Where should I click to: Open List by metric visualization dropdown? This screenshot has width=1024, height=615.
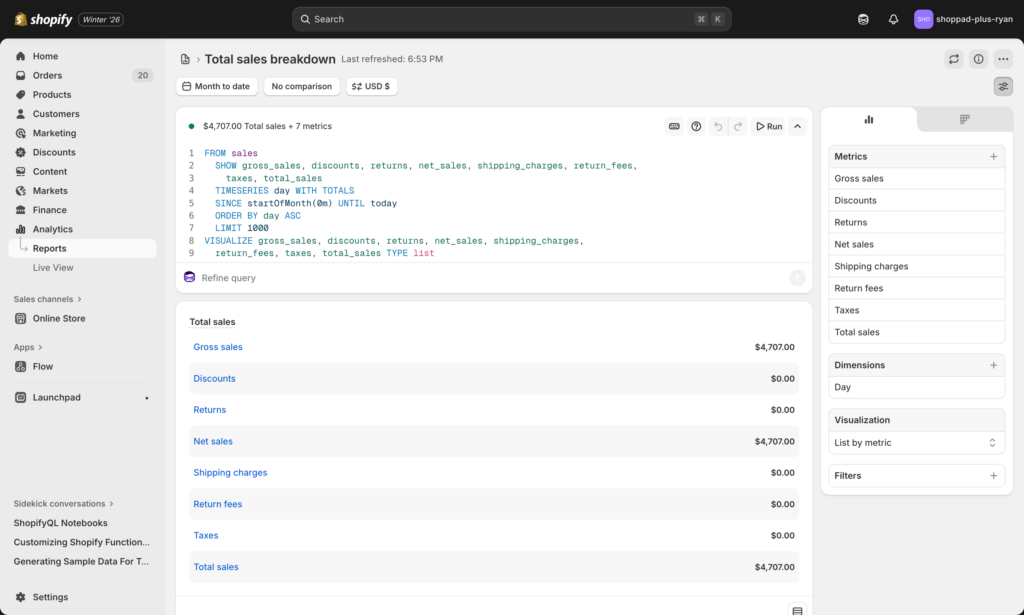coord(916,443)
